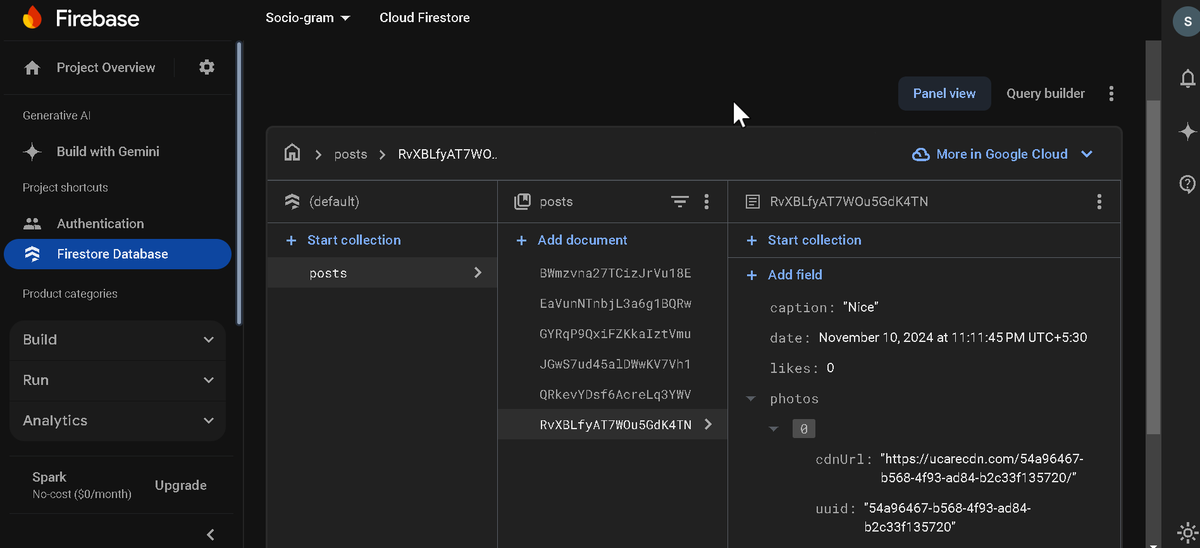Click the Build with Gemini sparkle icon
Viewport: 1200px width, 548px height.
[32, 152]
